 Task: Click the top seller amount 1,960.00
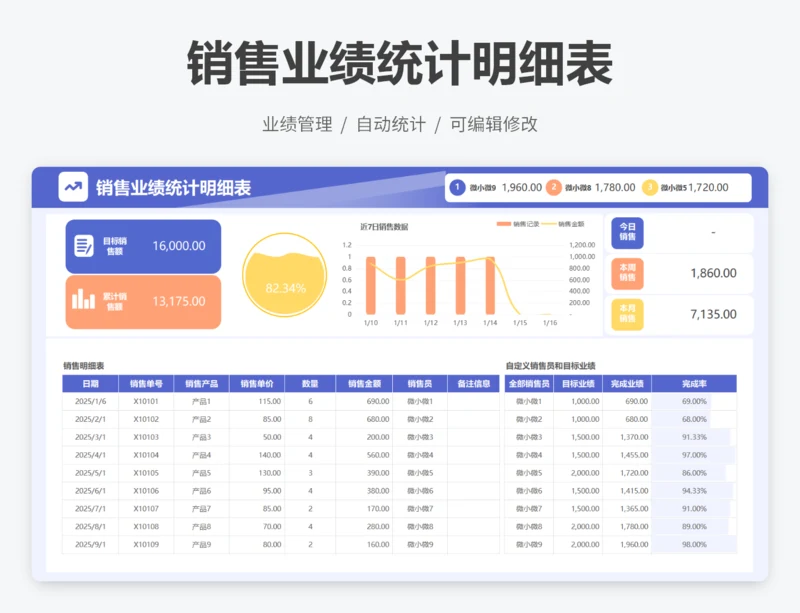pyautogui.click(x=521, y=187)
